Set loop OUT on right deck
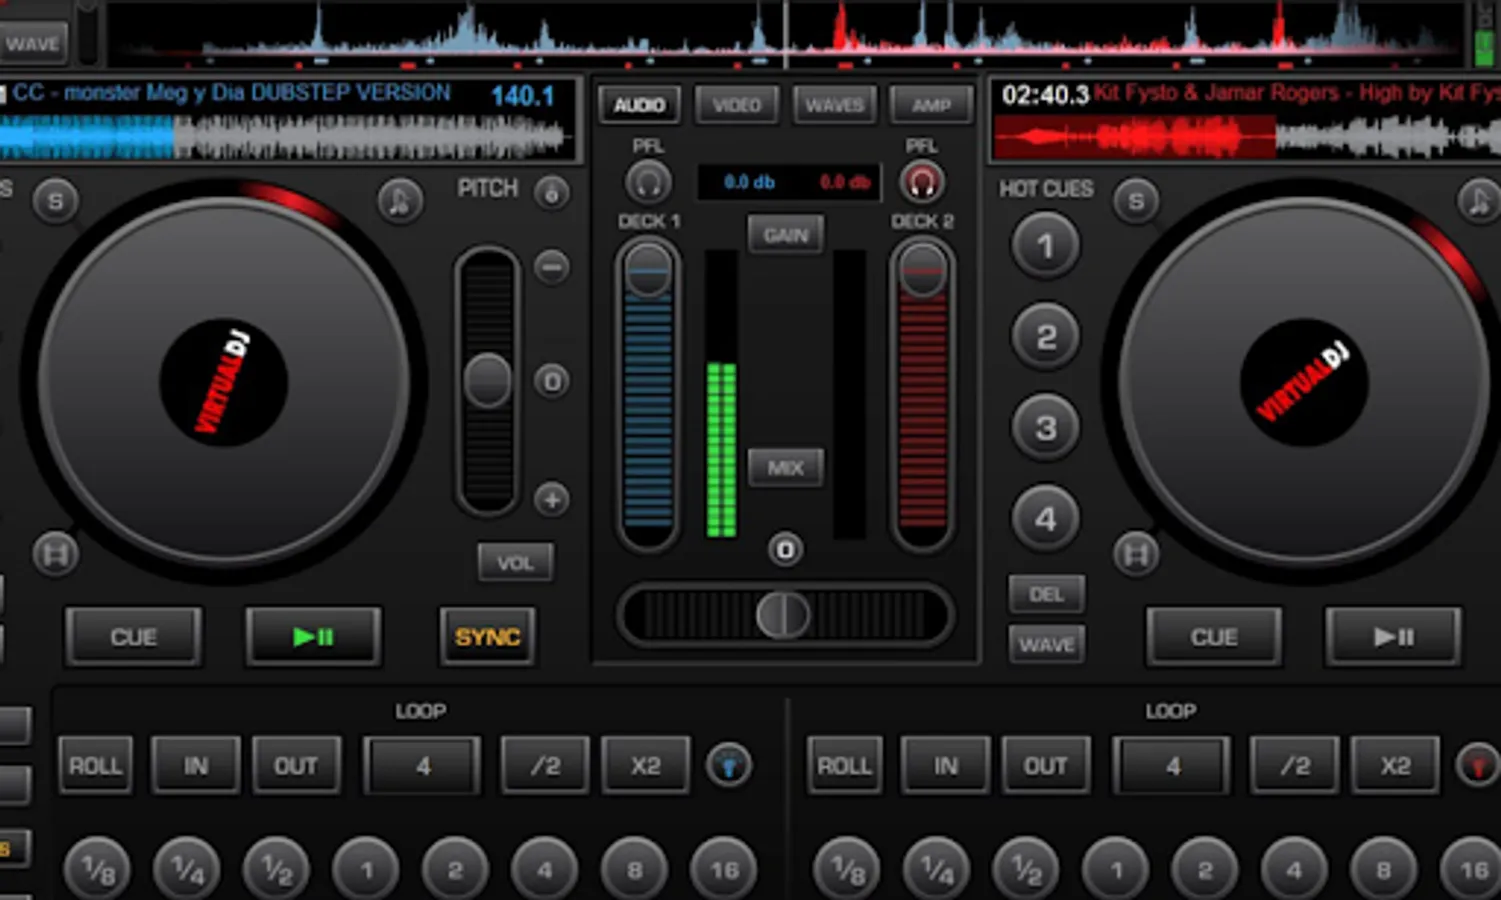Image resolution: width=1501 pixels, height=900 pixels. tap(1045, 766)
